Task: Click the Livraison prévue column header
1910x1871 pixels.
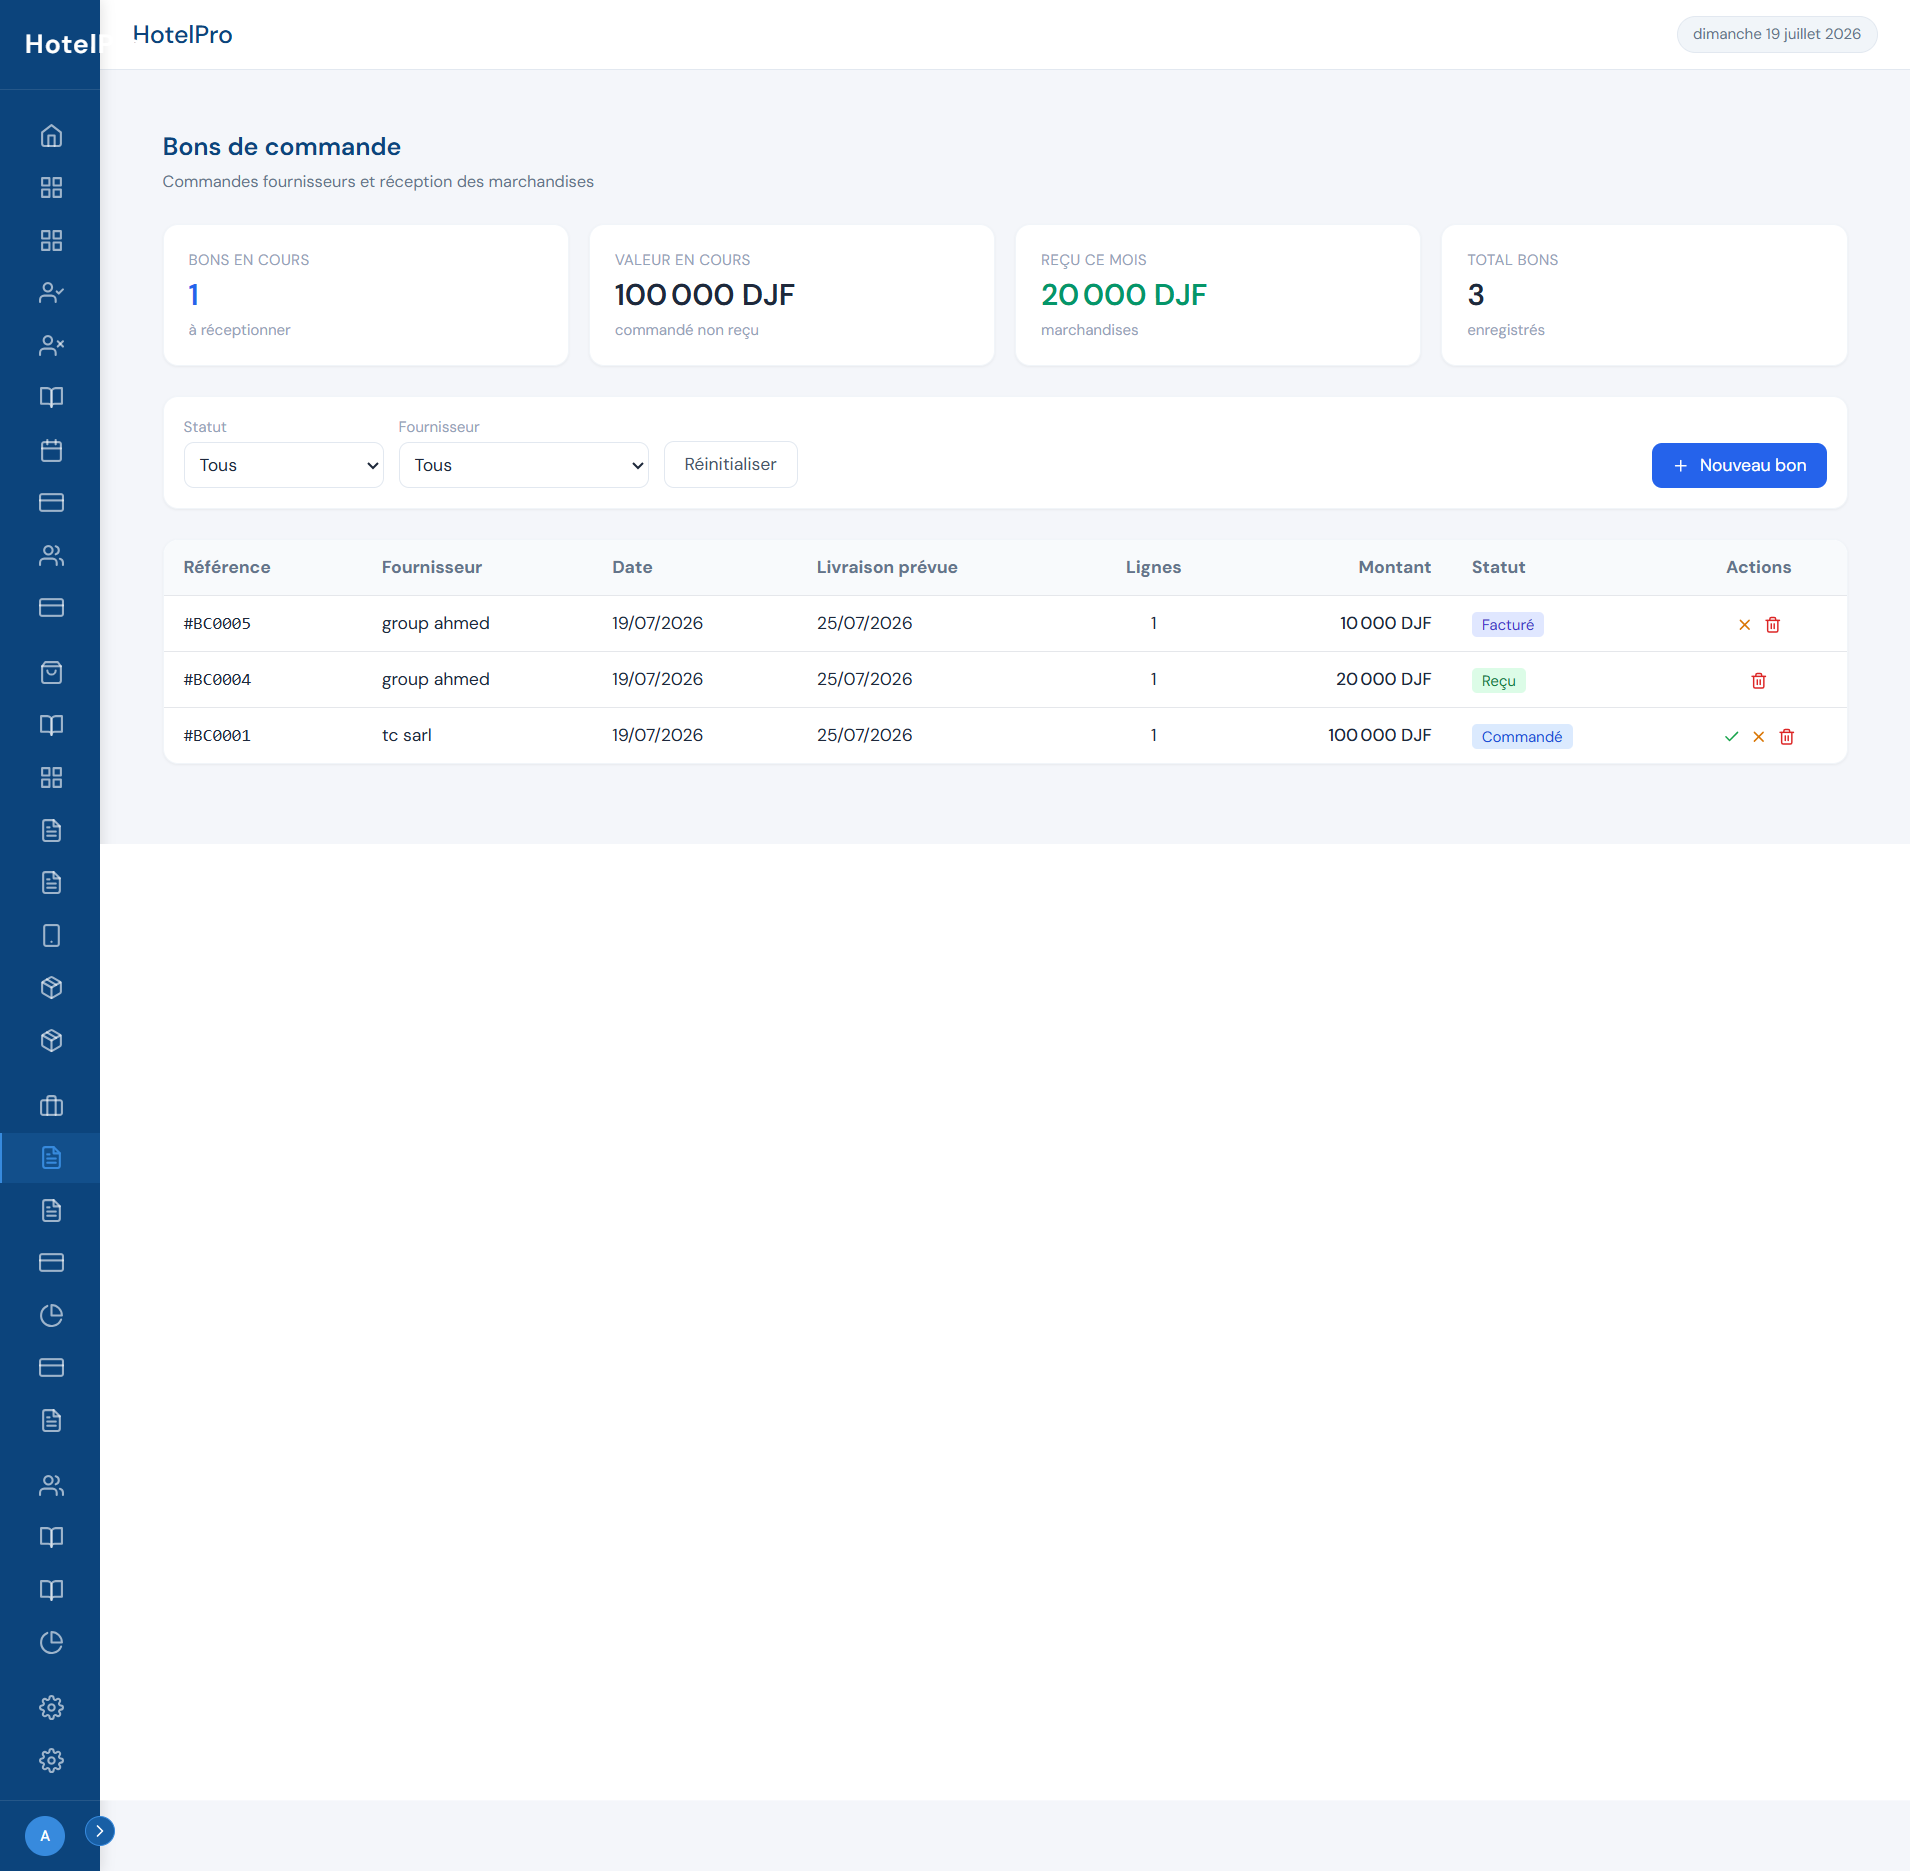Action: click(887, 567)
